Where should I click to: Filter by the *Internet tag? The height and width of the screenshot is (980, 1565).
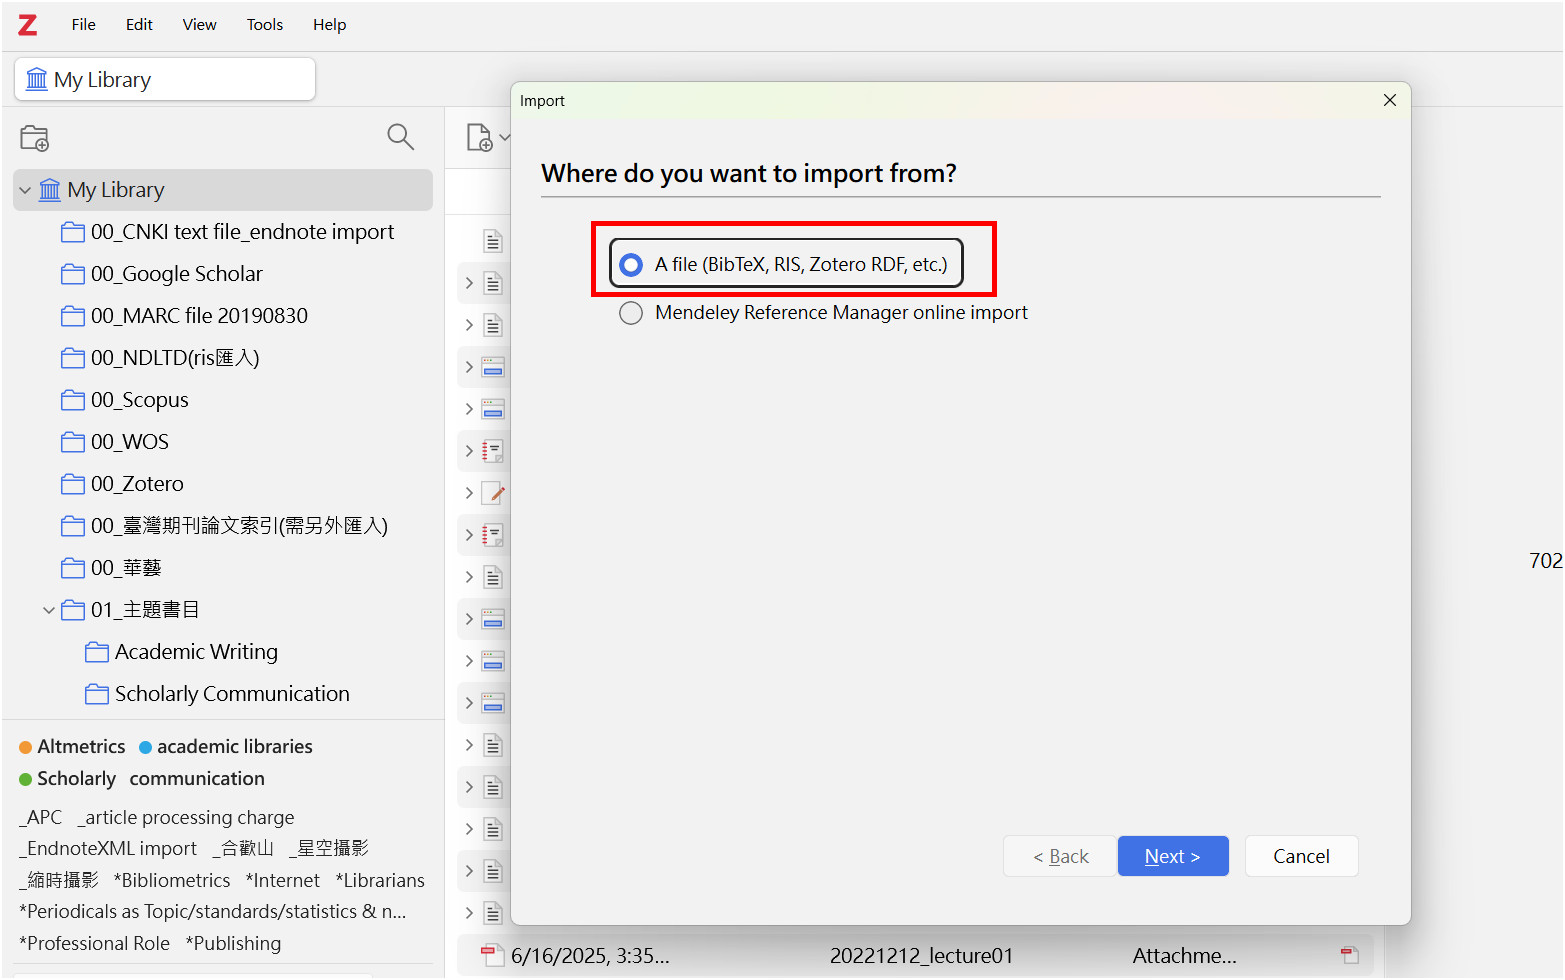click(283, 881)
